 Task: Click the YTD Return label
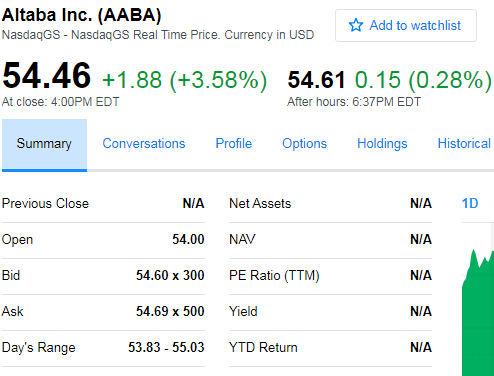[x=263, y=347]
